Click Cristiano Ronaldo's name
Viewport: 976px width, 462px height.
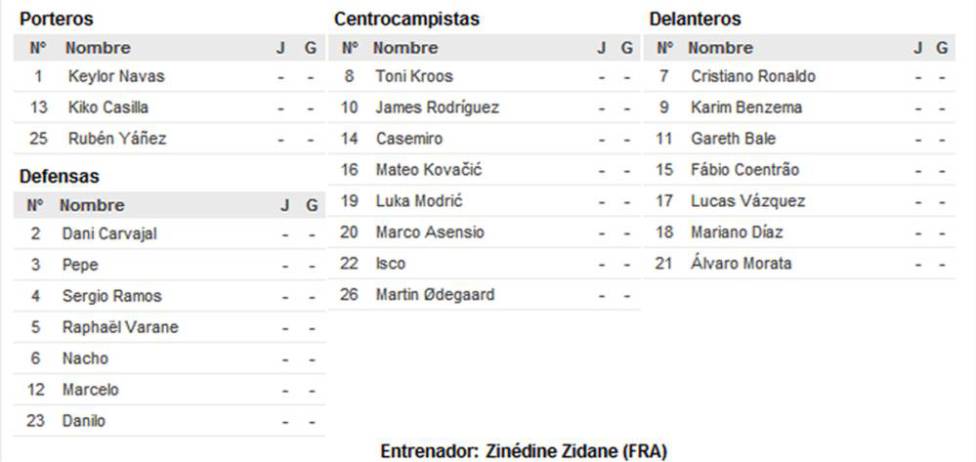[753, 77]
